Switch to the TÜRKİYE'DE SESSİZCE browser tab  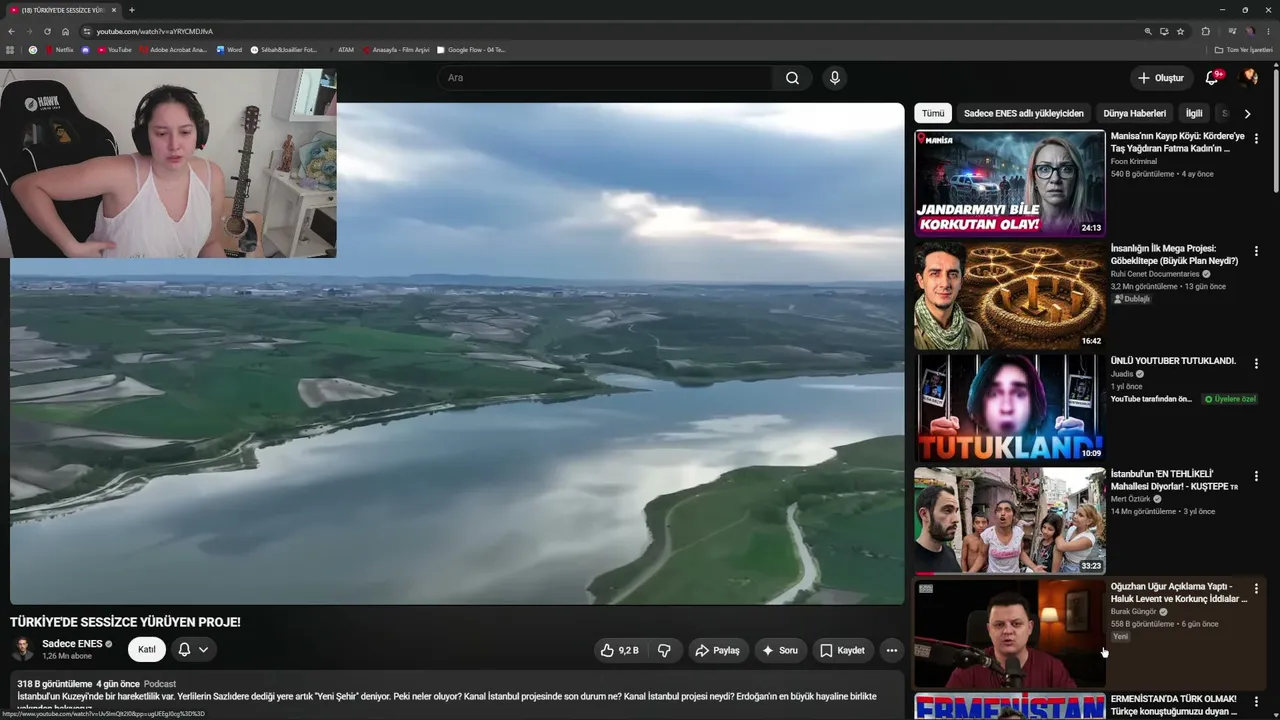pos(62,10)
